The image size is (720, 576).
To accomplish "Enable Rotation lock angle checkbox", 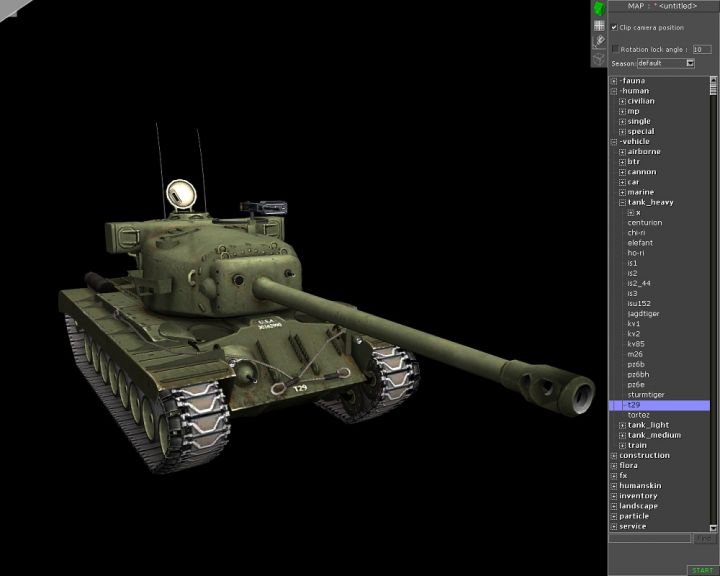I will 615,48.
